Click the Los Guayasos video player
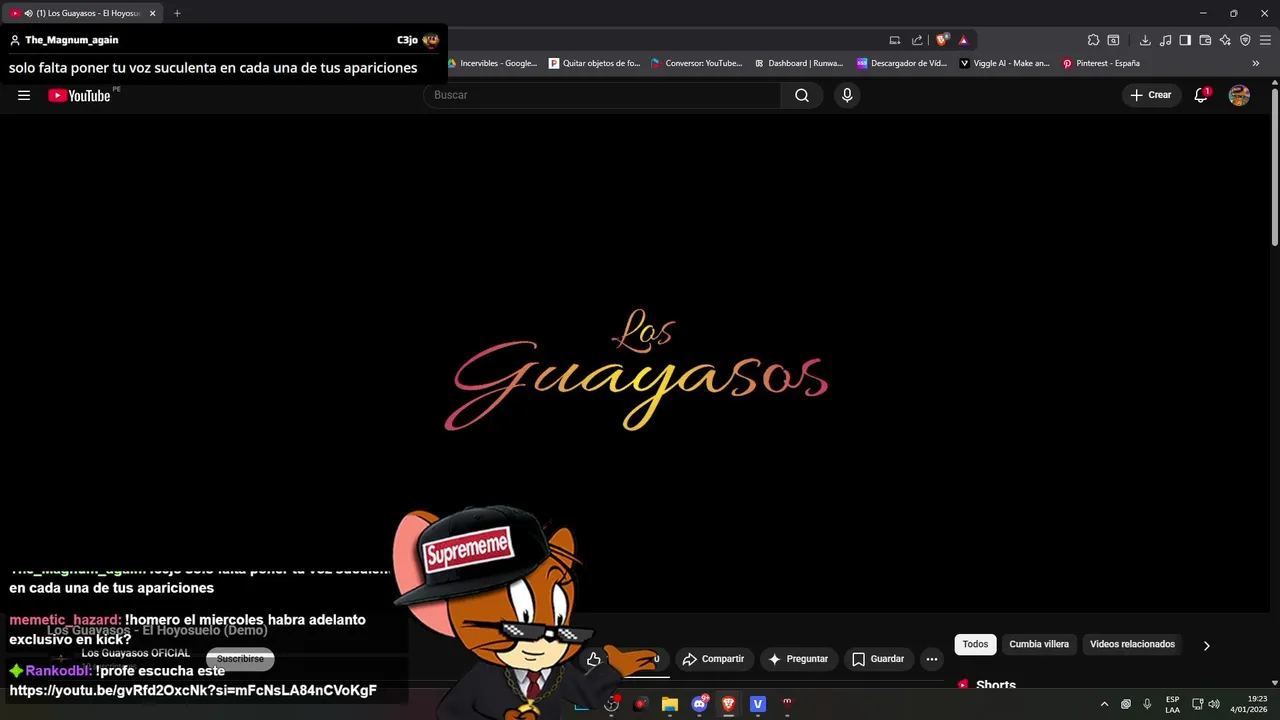This screenshot has height=720, width=1280. tap(636, 362)
